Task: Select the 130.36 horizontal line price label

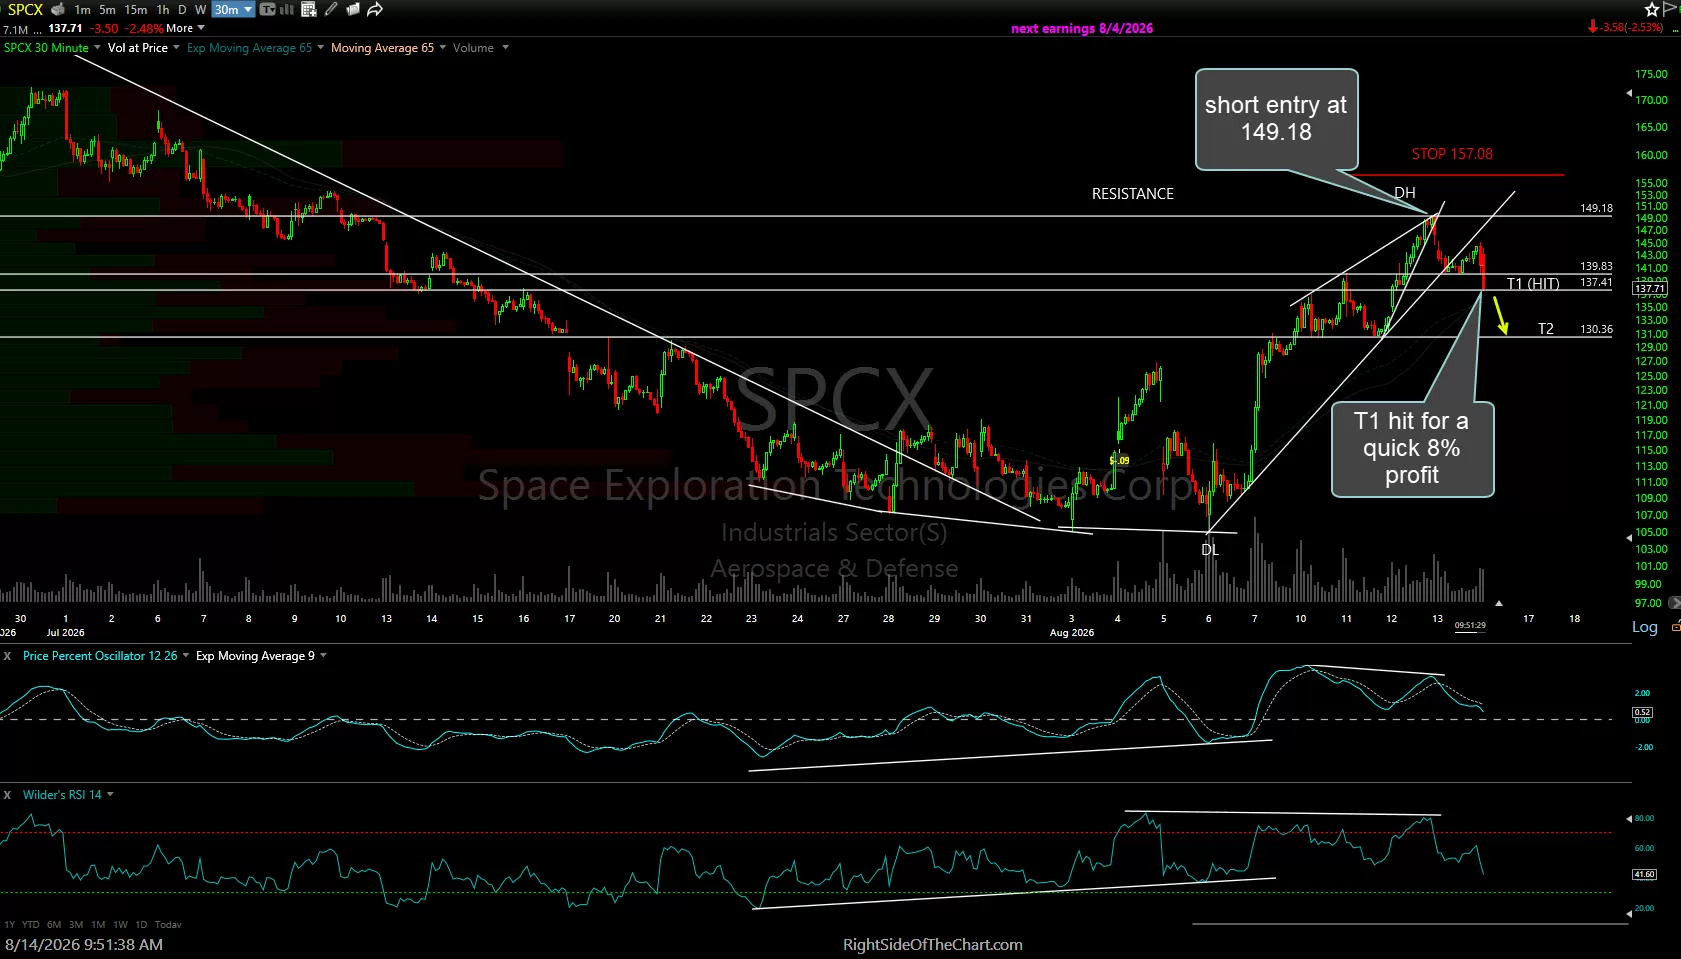Action: click(1596, 329)
